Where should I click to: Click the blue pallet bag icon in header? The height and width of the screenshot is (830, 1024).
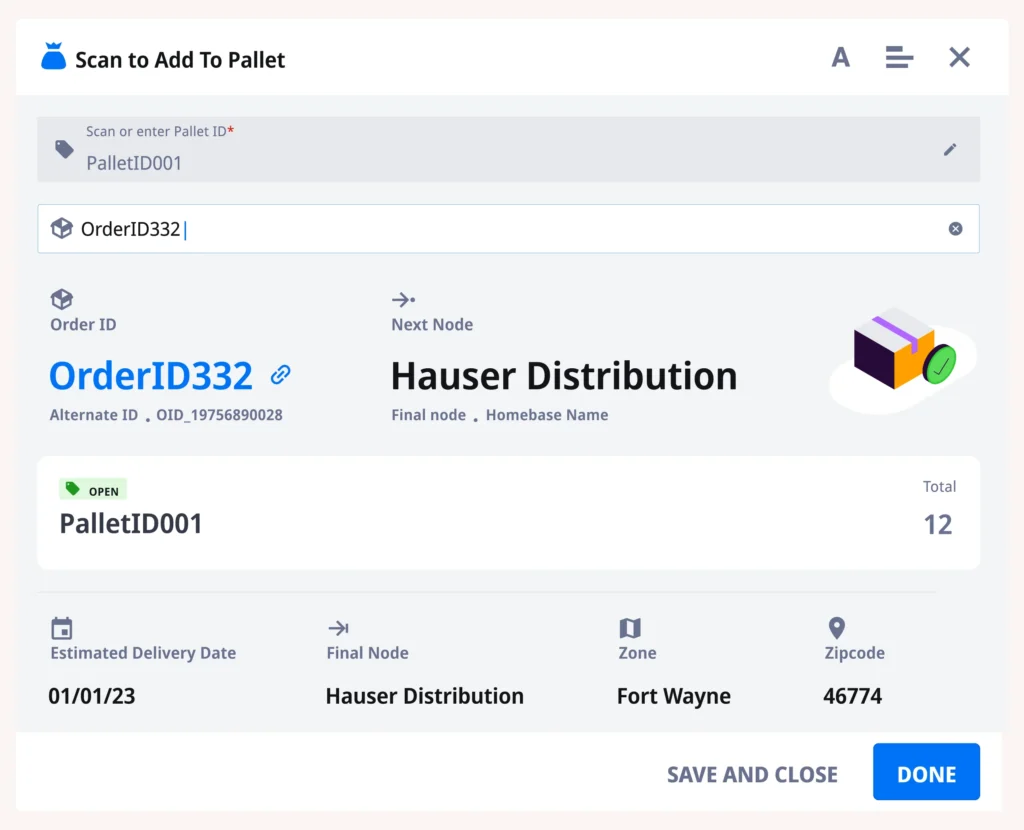point(53,58)
